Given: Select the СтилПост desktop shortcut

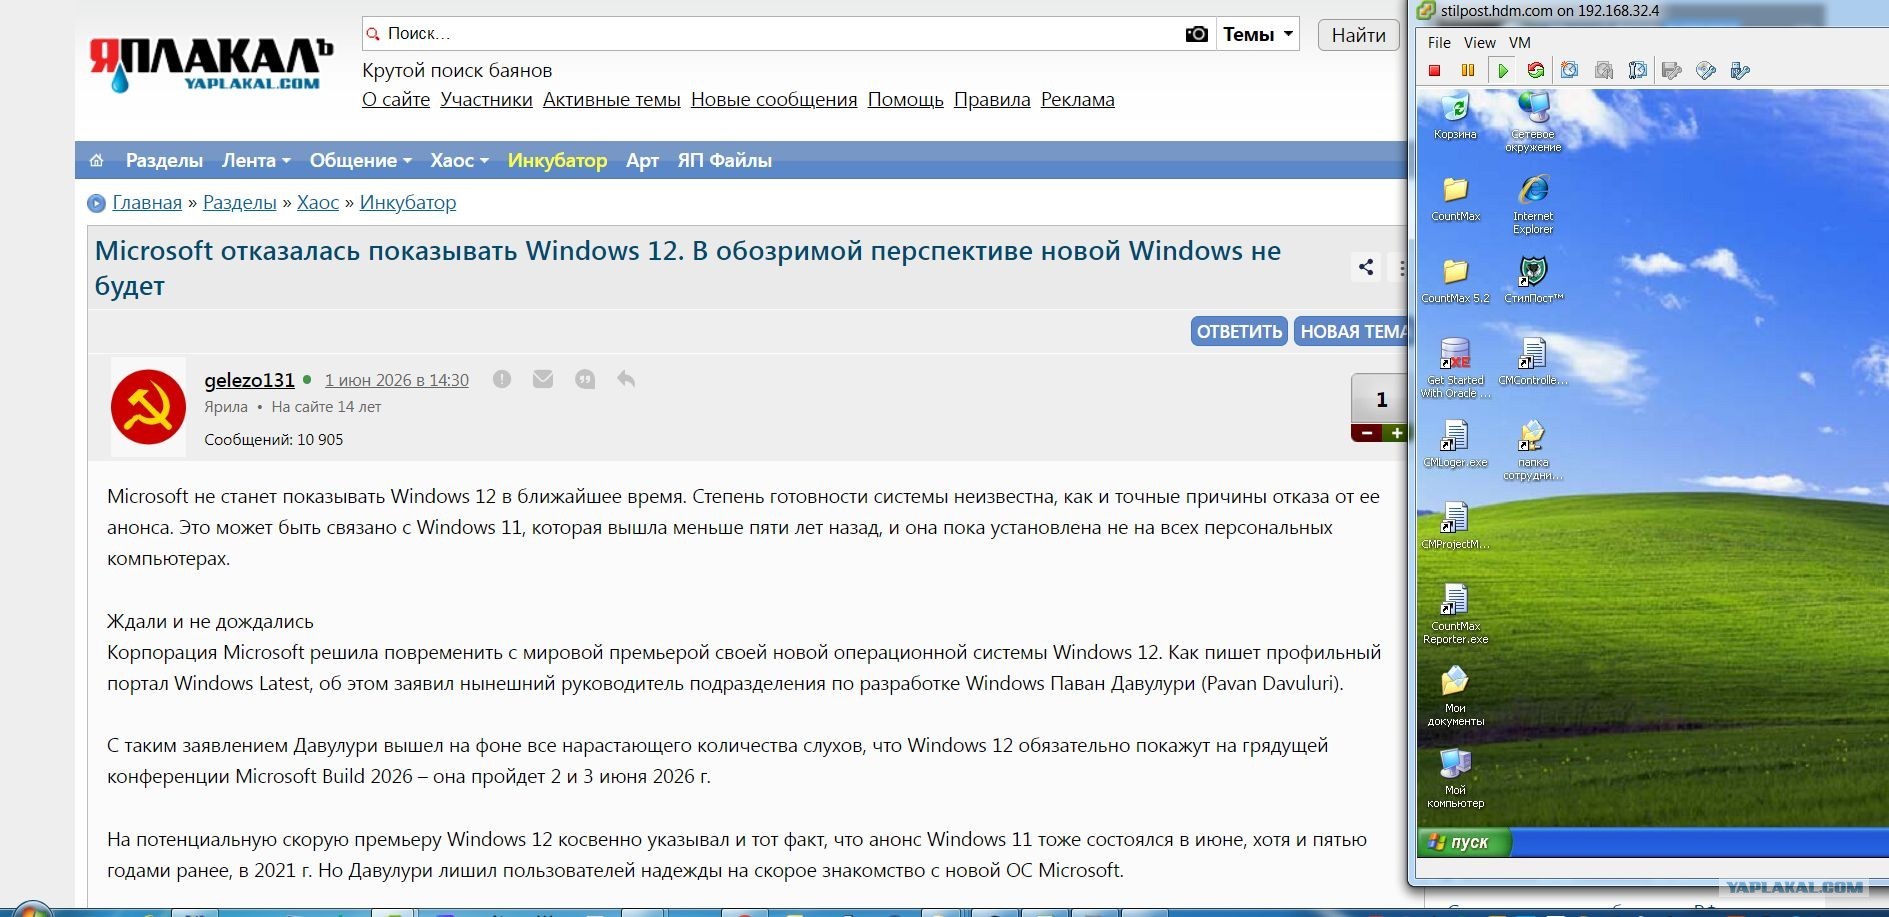Looking at the screenshot, I should pos(1533,280).
